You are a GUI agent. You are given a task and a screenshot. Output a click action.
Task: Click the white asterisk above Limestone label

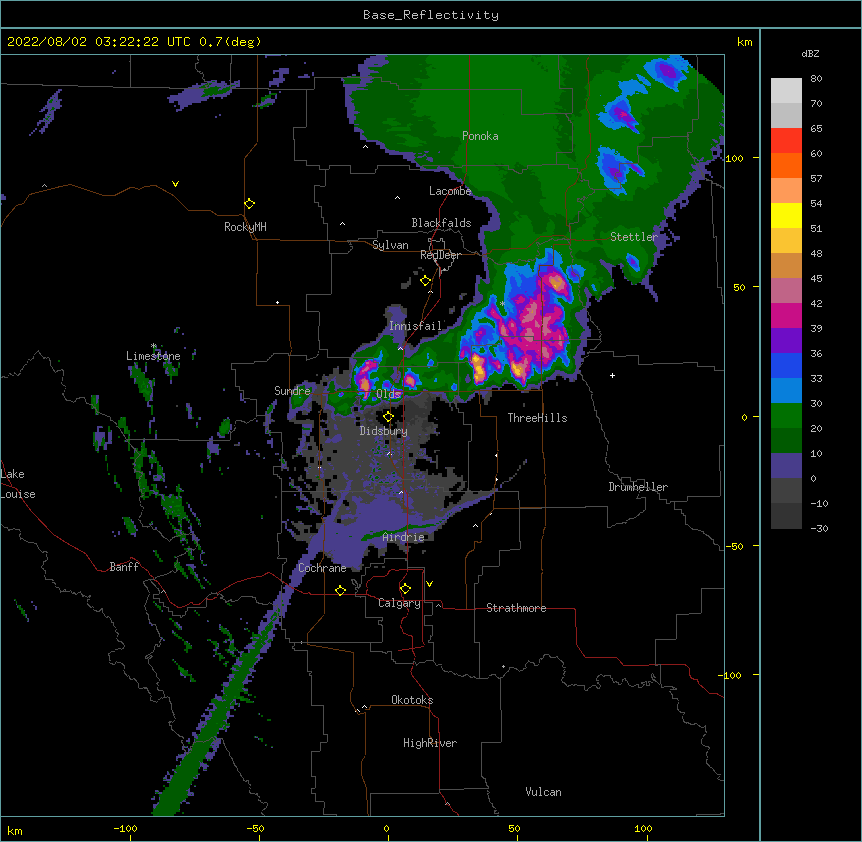click(154, 346)
